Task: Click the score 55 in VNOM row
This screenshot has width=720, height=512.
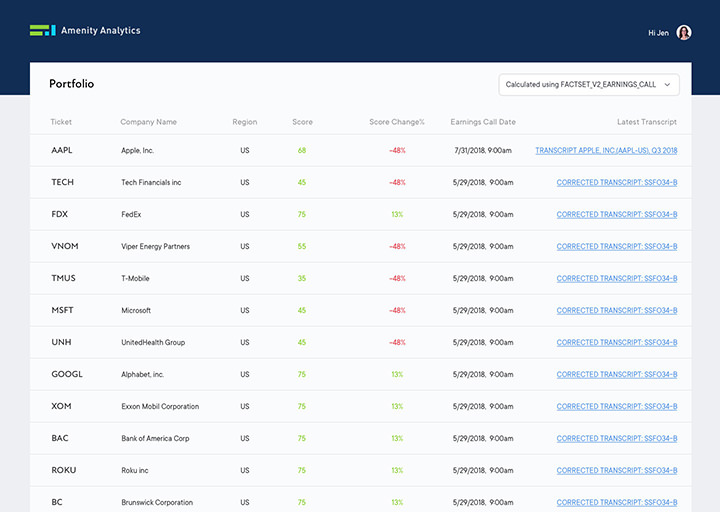Action: (x=302, y=247)
